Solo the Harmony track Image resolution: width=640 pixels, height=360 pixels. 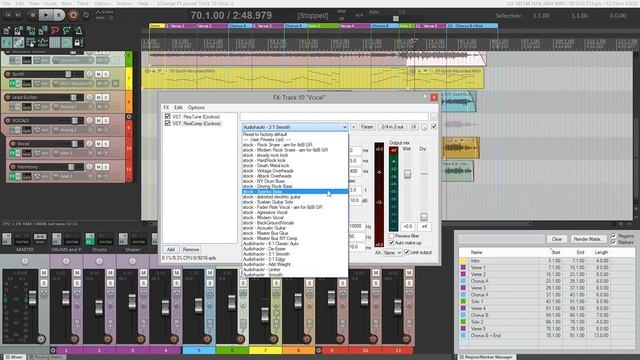106,167
